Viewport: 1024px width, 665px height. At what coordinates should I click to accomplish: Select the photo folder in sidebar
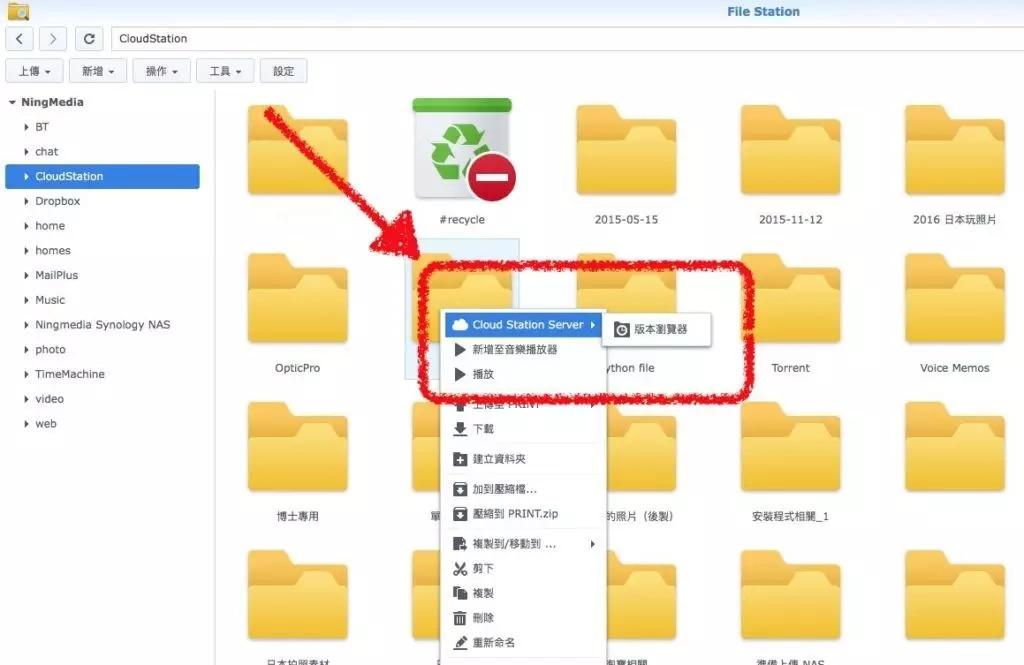50,350
